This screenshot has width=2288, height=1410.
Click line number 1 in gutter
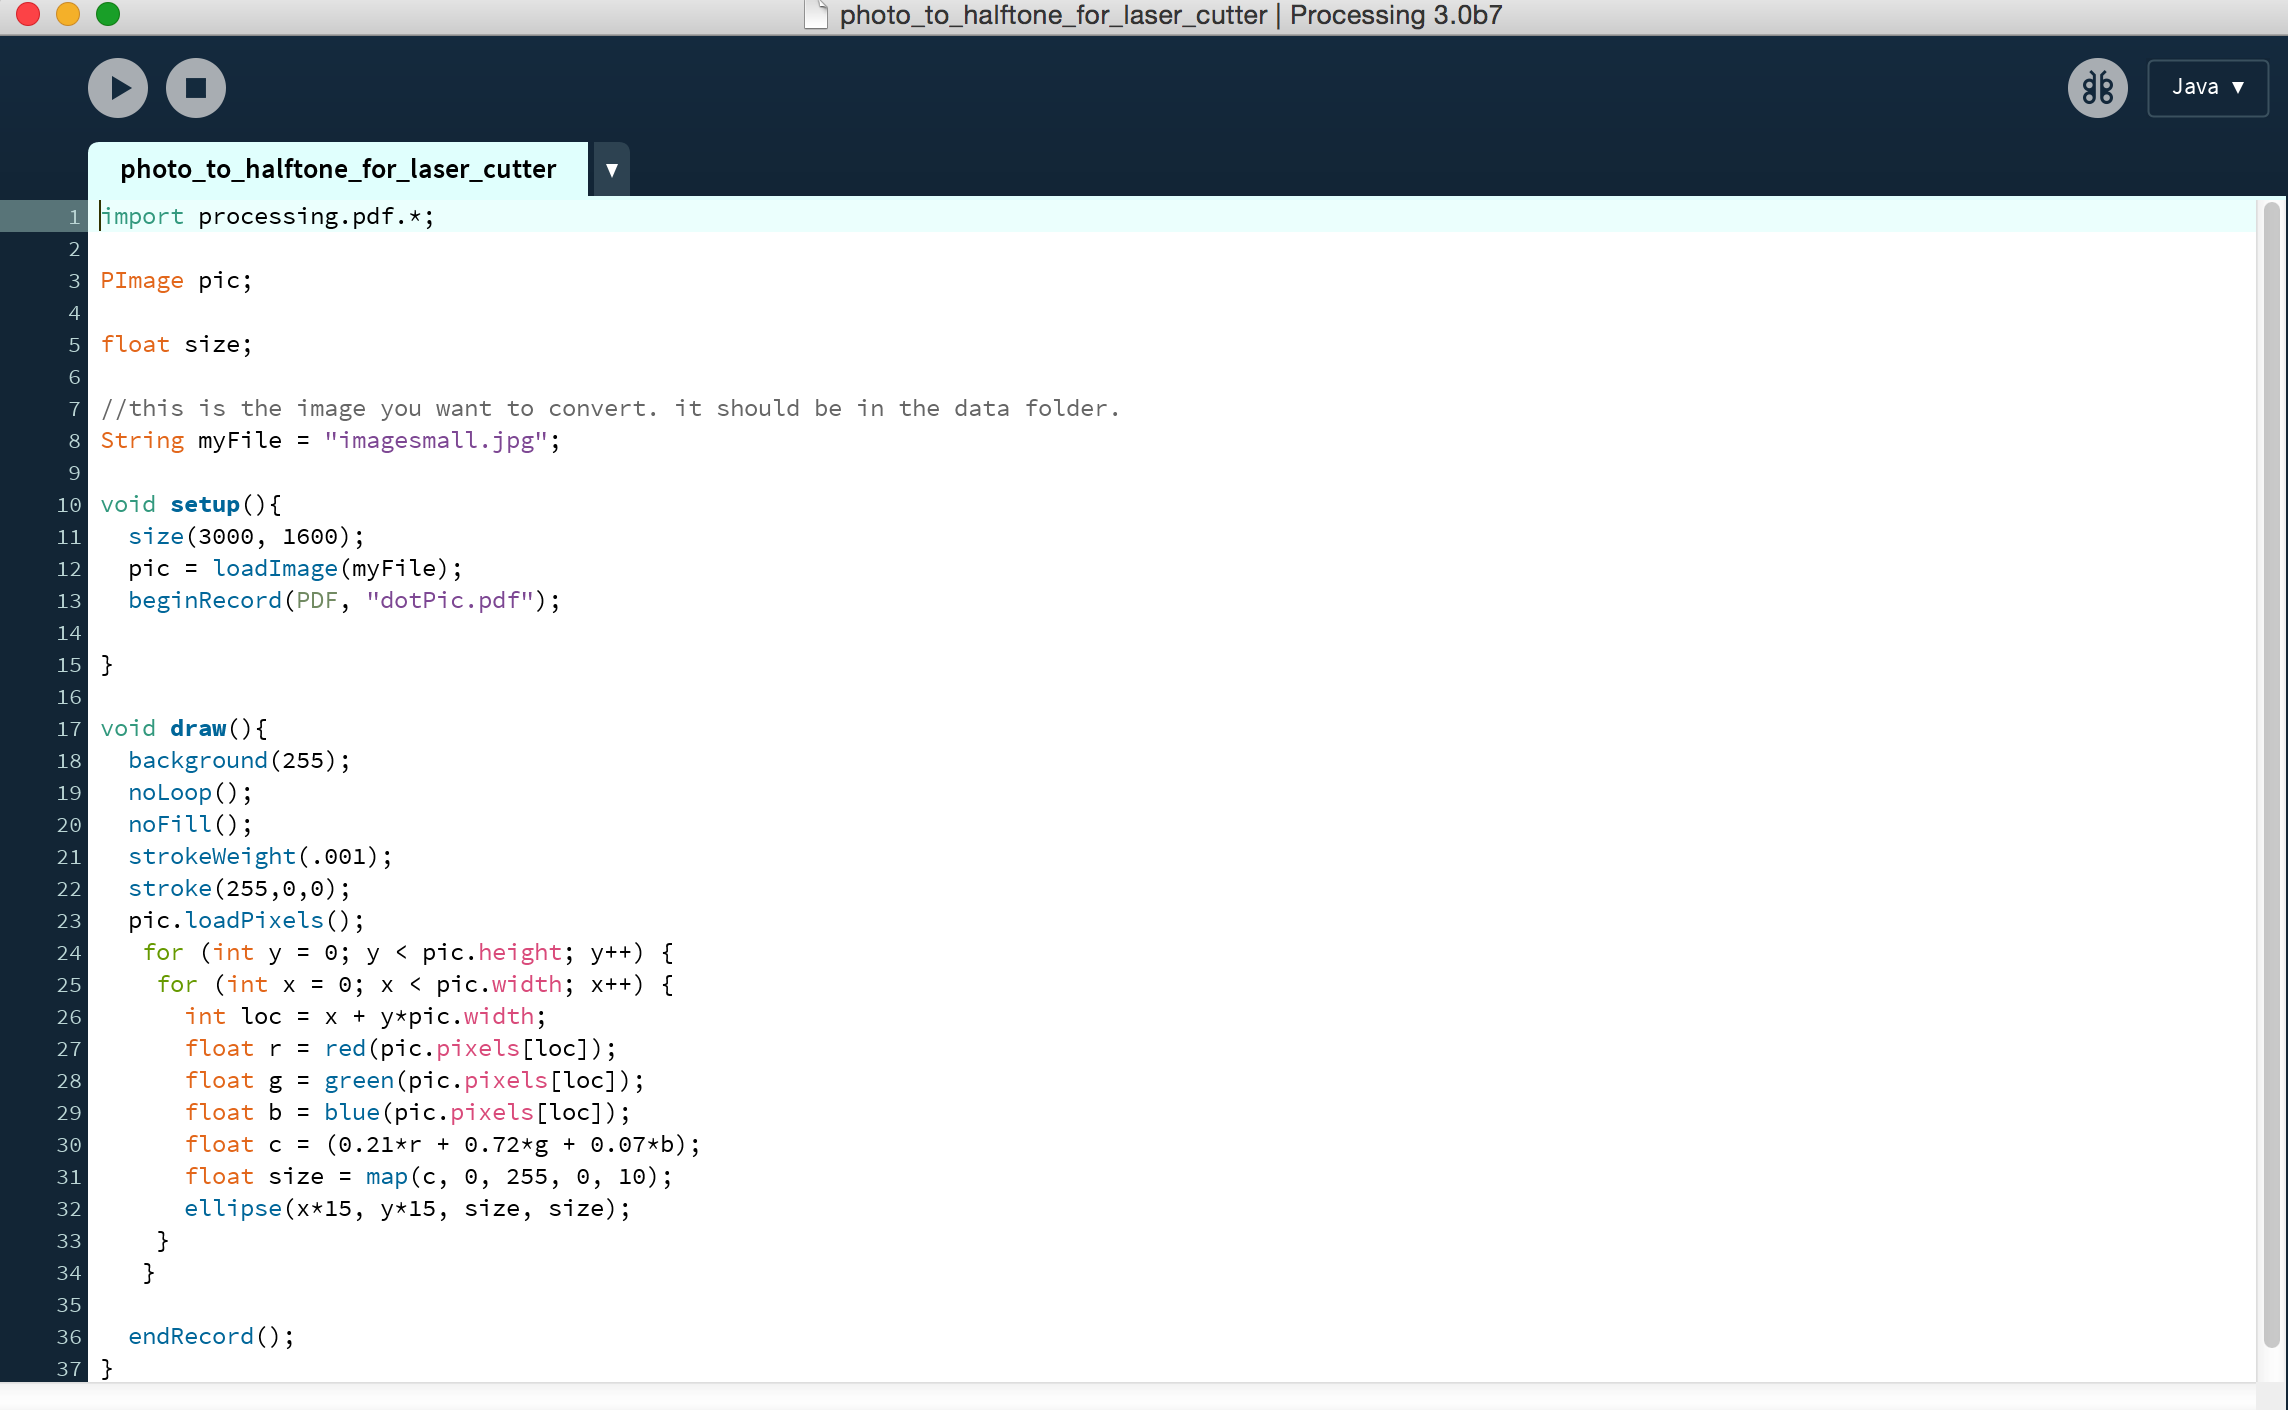(74, 216)
